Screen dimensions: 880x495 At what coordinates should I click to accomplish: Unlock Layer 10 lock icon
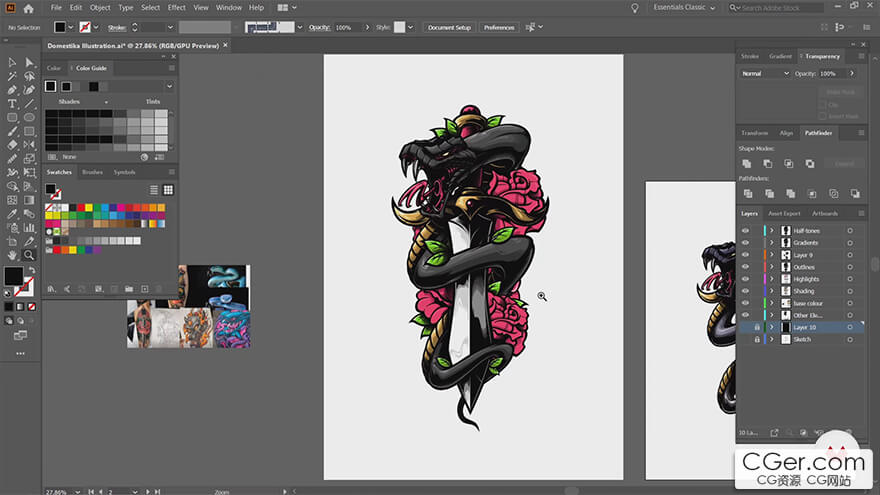(x=757, y=327)
